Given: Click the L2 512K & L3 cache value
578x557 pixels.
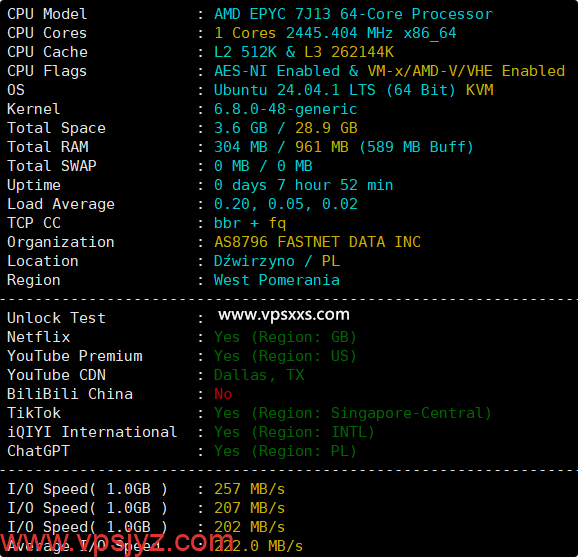Looking at the screenshot, I should point(304,52).
